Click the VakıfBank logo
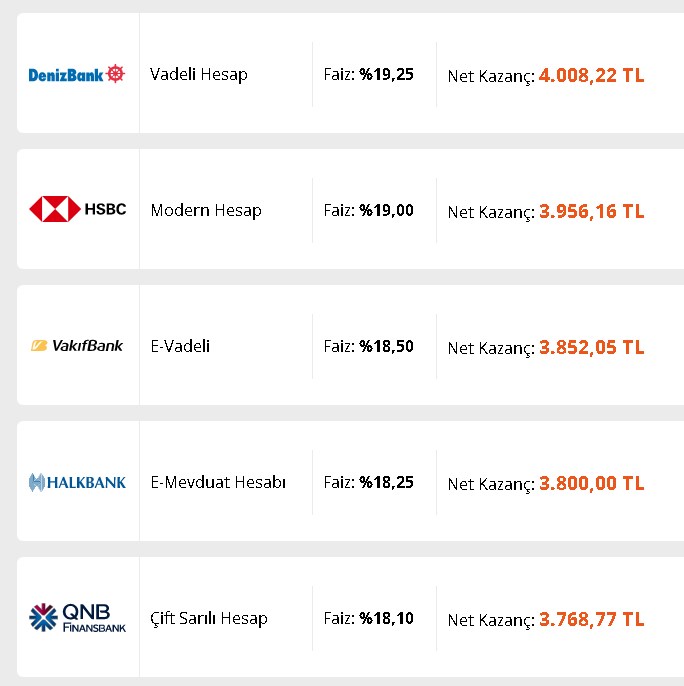Viewport: 684px width, 686px height. 77,346
